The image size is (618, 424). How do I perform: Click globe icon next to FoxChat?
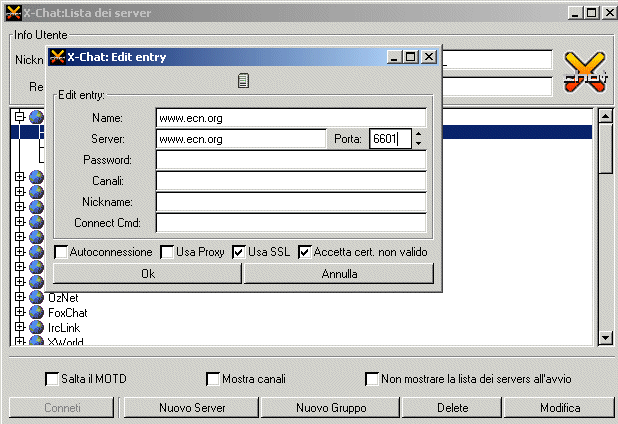(36, 312)
